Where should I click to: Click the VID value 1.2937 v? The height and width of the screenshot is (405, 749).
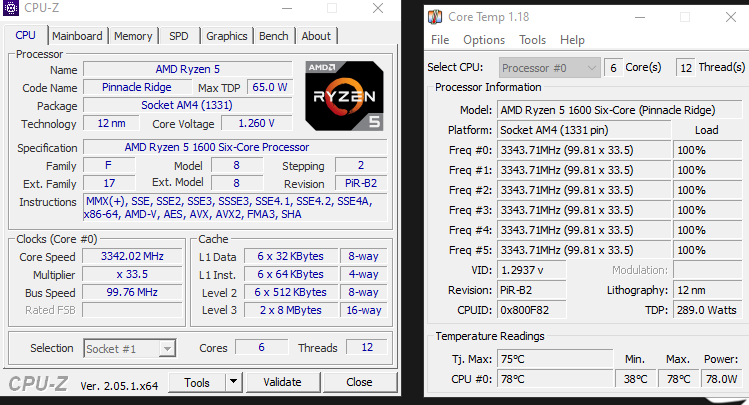pos(532,270)
